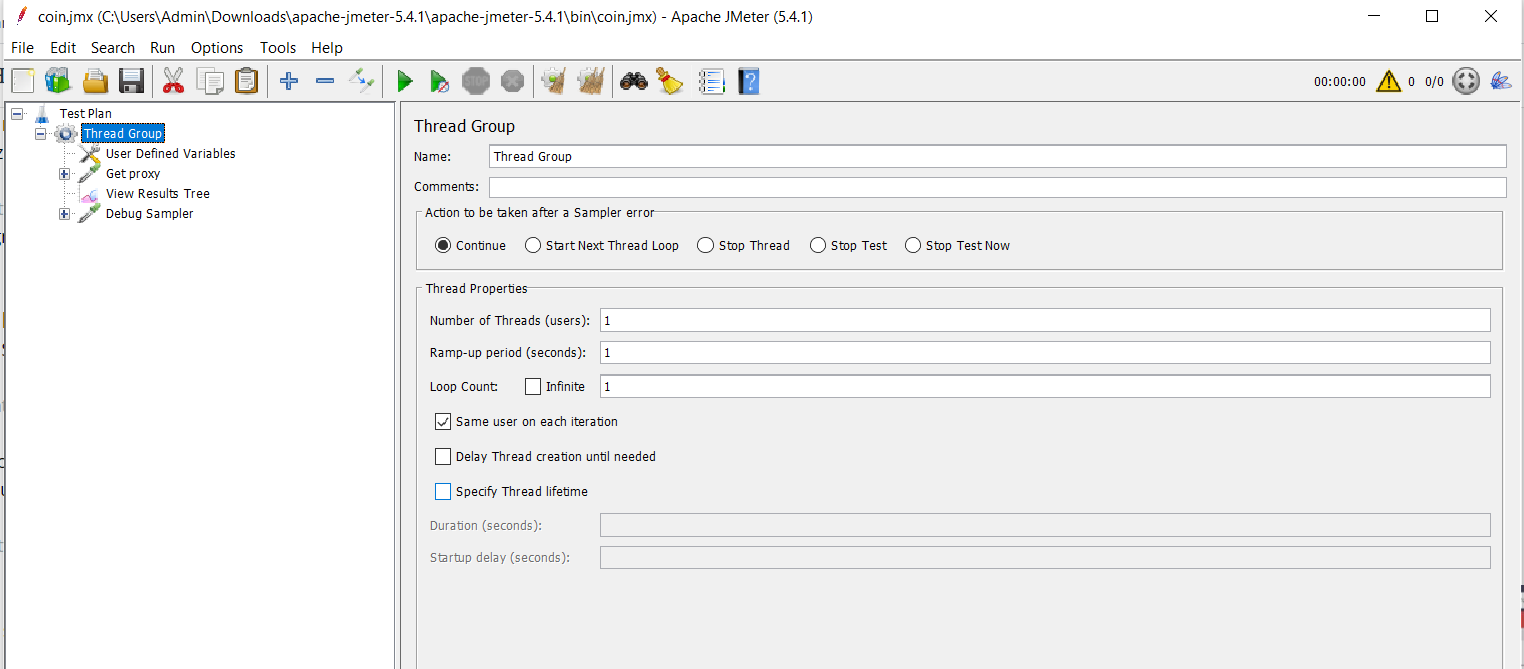This screenshot has height=669, width=1524.
Task: Open the Tools menu
Action: pos(278,47)
